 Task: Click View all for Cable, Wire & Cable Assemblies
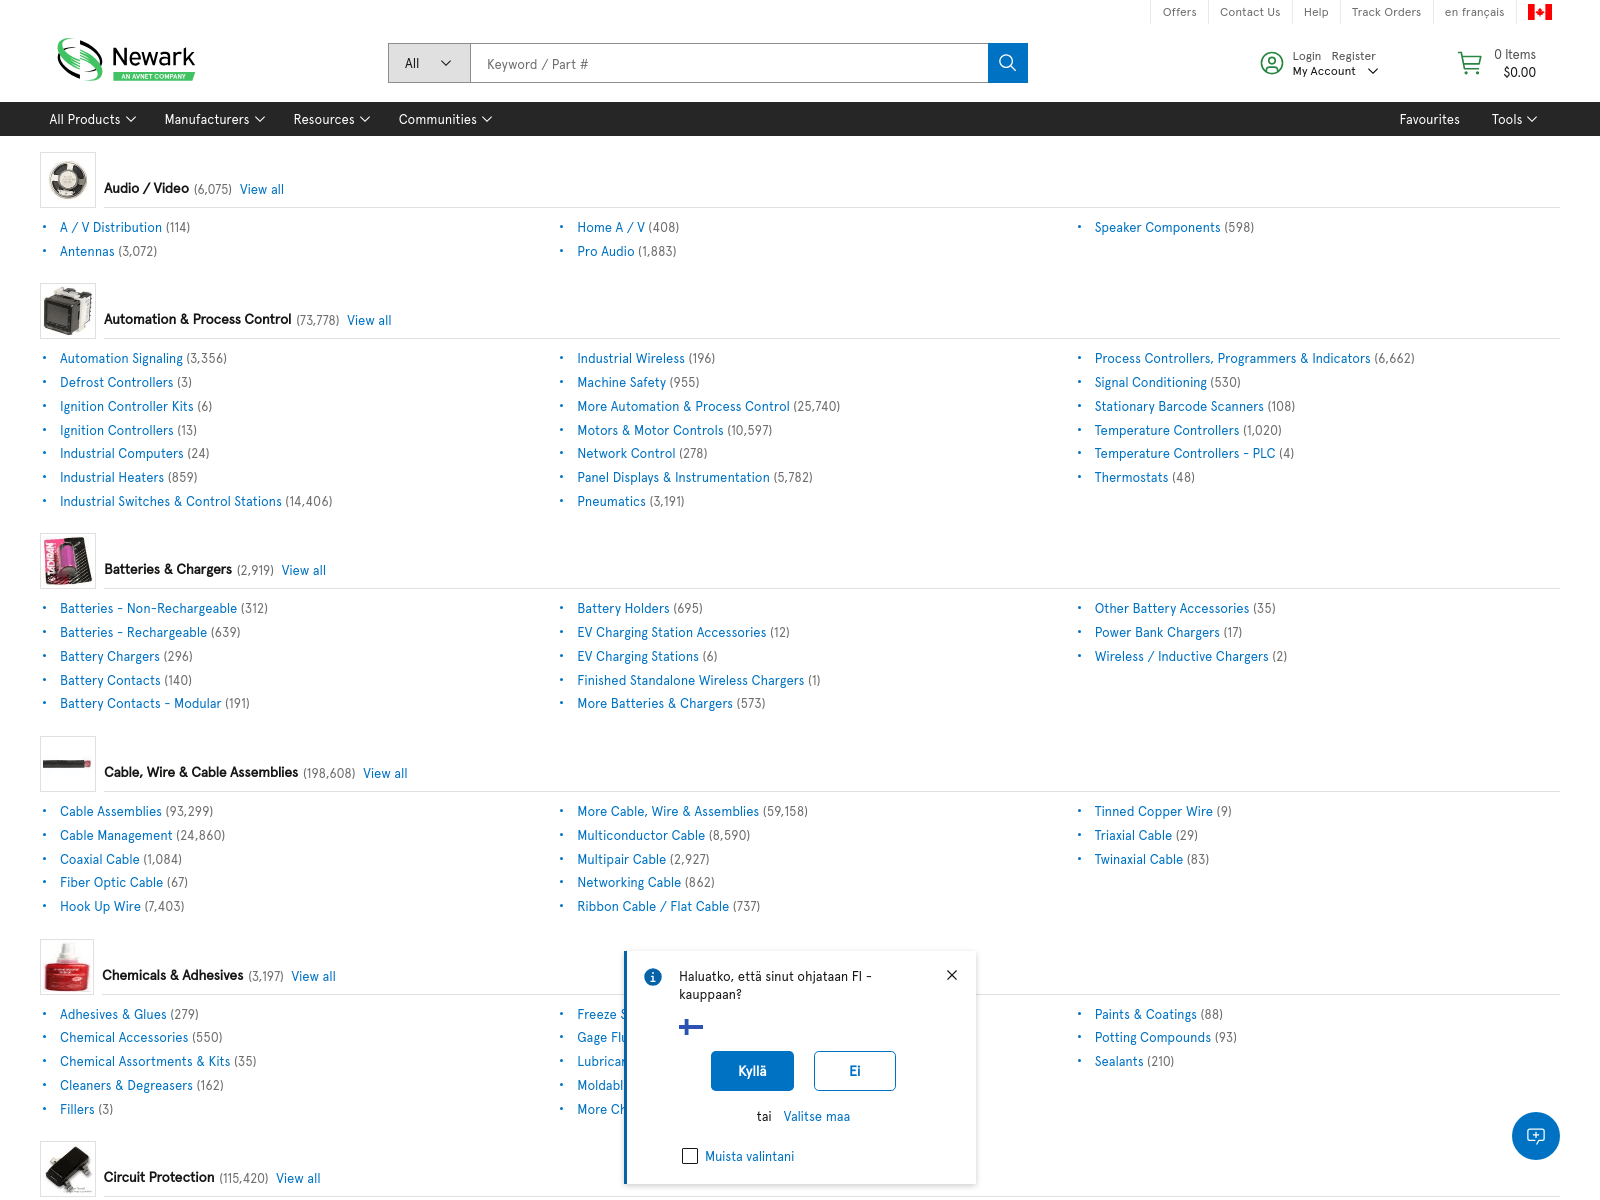[385, 773]
